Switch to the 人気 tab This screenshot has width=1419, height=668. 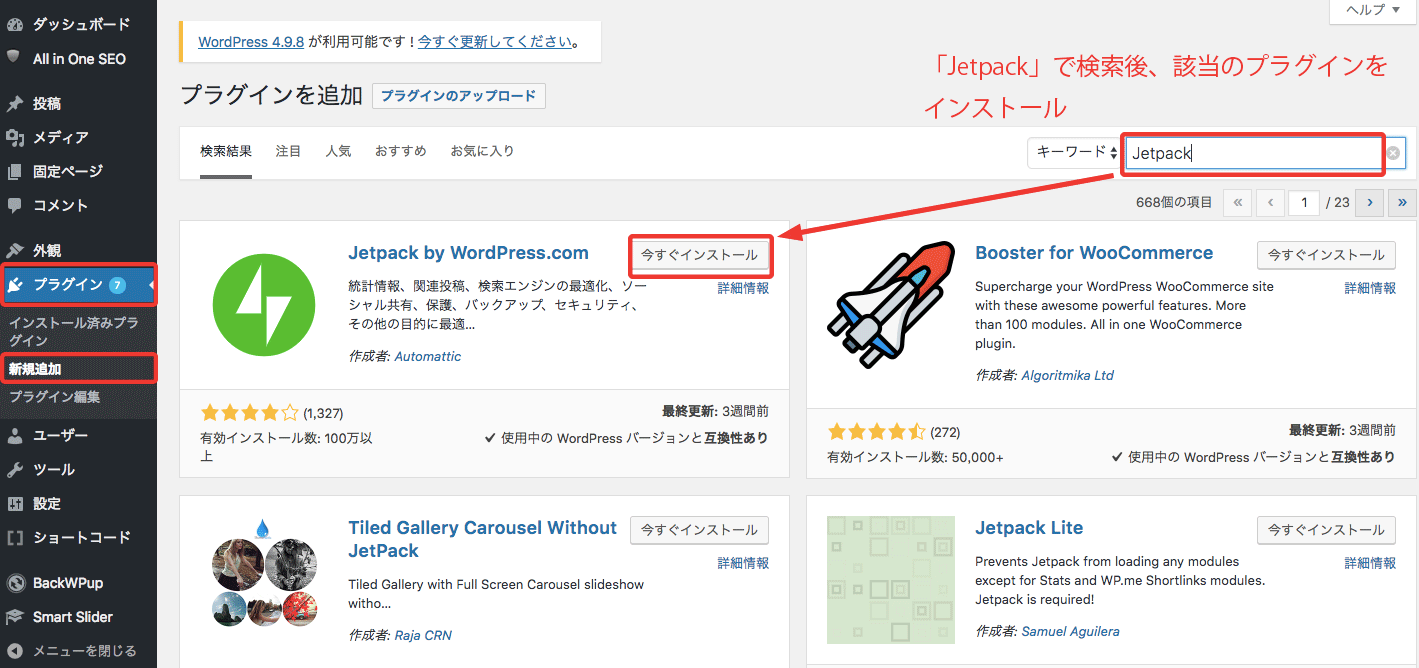(x=338, y=151)
